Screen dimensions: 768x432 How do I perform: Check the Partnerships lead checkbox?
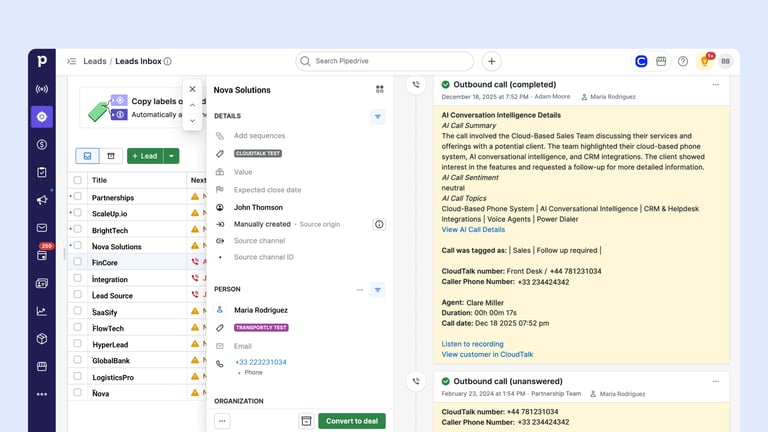pyautogui.click(x=77, y=196)
